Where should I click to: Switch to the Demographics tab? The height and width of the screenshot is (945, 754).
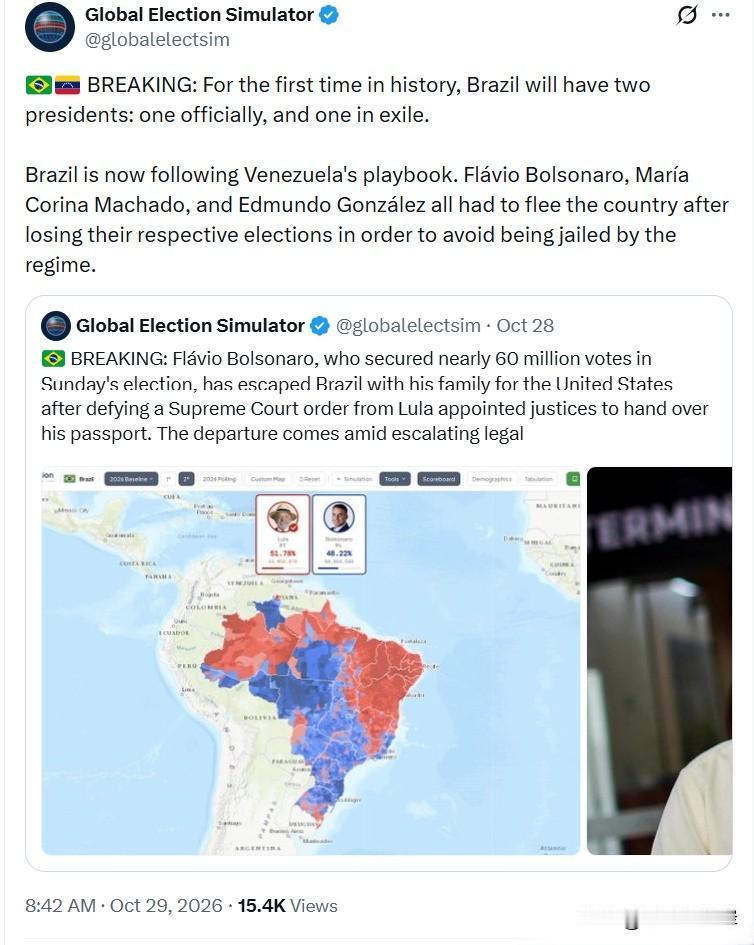[x=492, y=479]
